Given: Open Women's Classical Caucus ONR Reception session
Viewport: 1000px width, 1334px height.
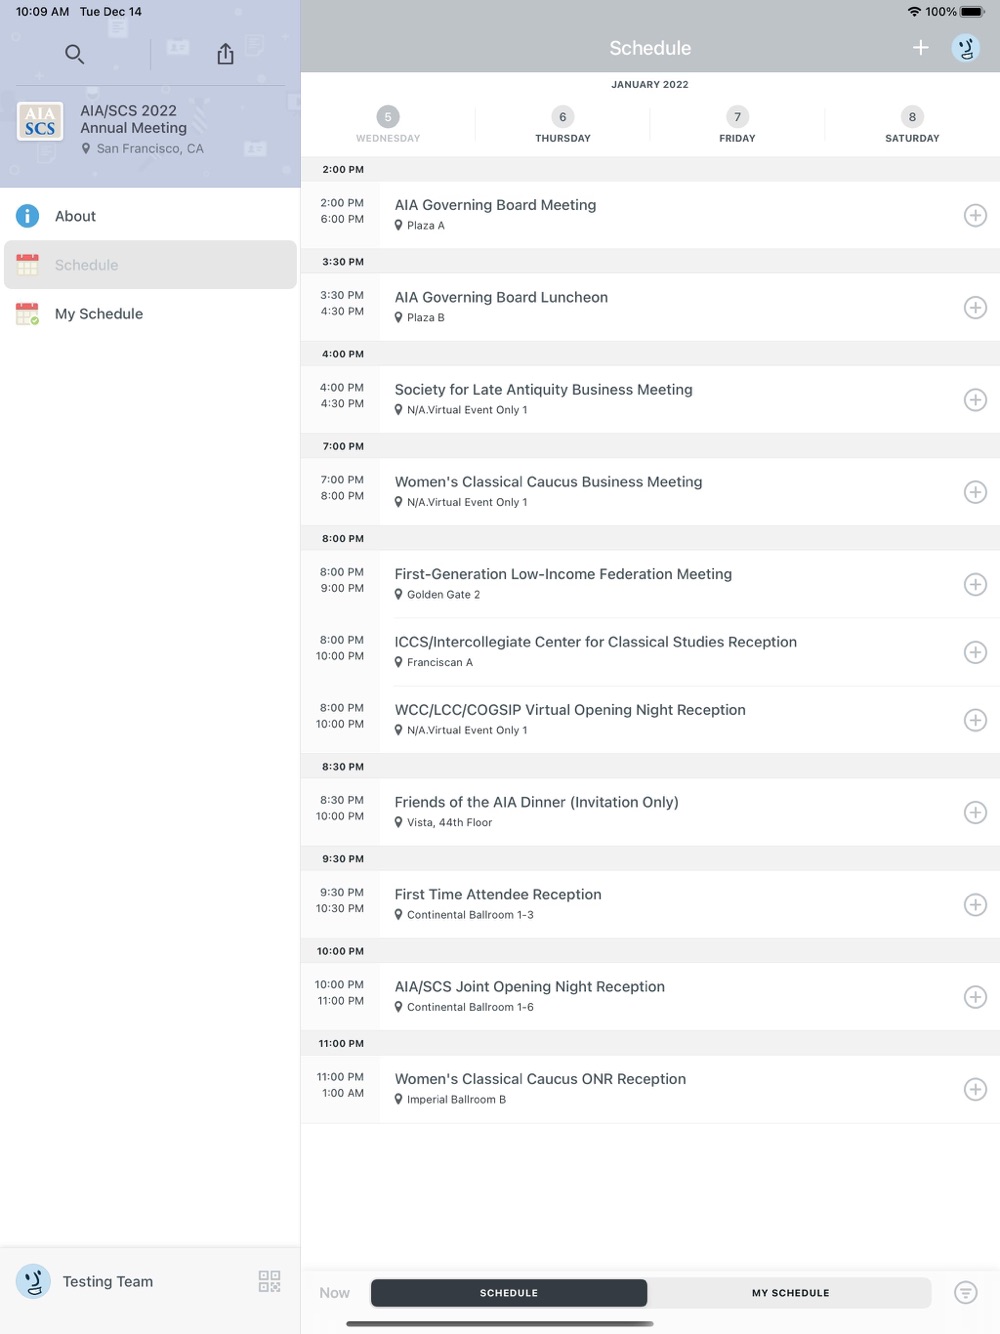Looking at the screenshot, I should (x=650, y=1089).
